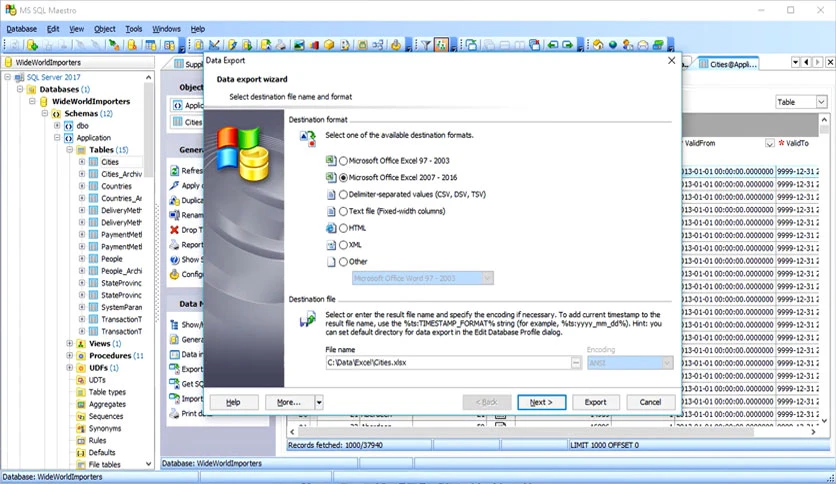Image resolution: width=836 pixels, height=484 pixels.
Task: Click the data grid scroll up arrow
Action: [824, 120]
